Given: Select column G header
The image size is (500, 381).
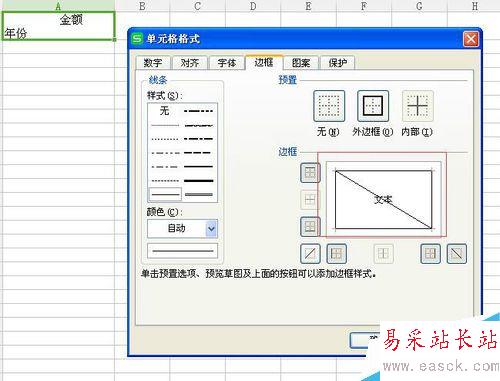Looking at the screenshot, I should pos(419,5).
